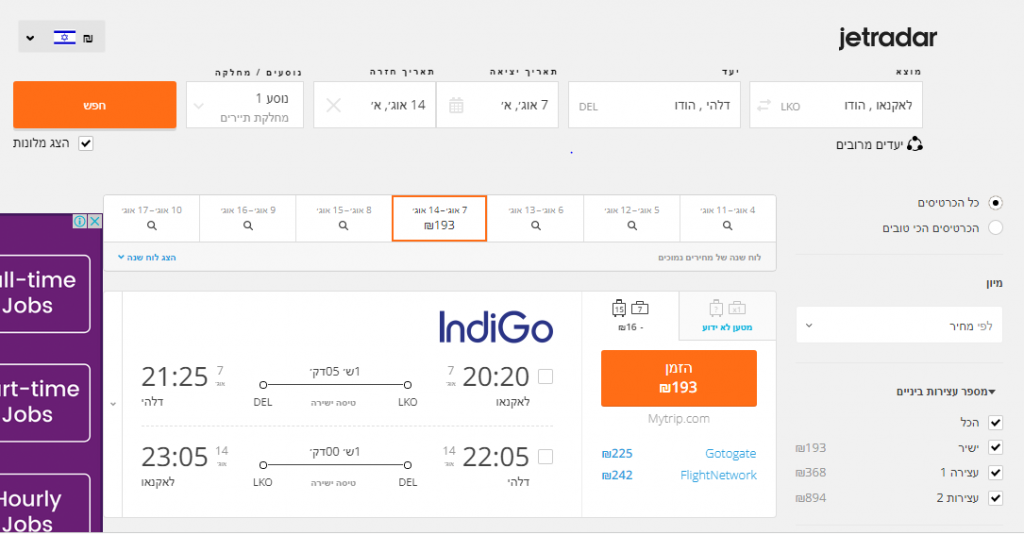Open the currency and language selector
This screenshot has height=535, width=1024.
click(61, 37)
